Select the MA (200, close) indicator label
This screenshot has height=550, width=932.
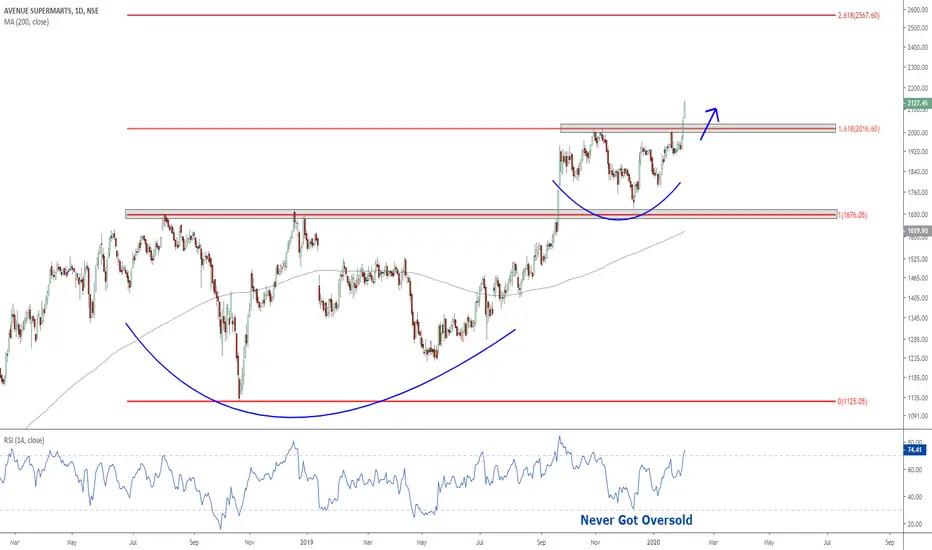click(x=26, y=22)
